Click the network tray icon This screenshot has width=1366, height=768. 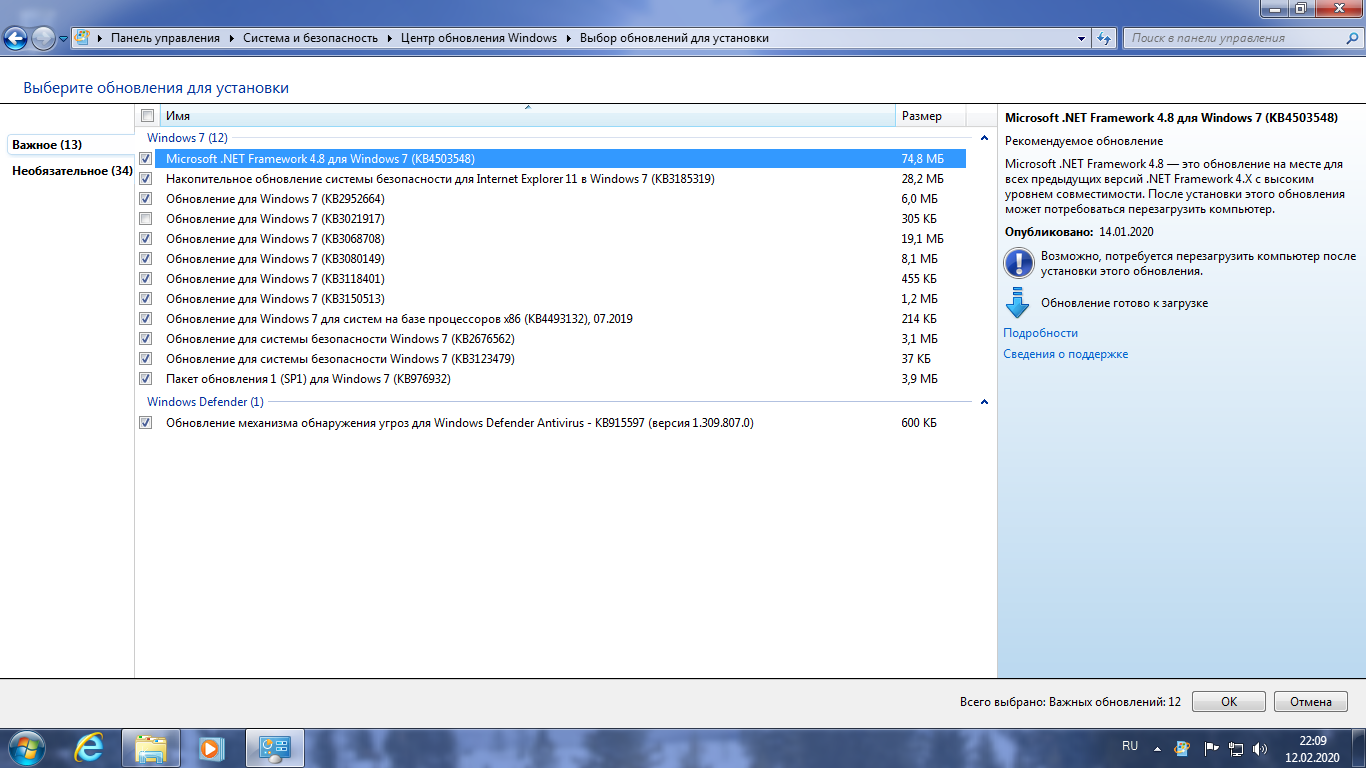click(1236, 748)
